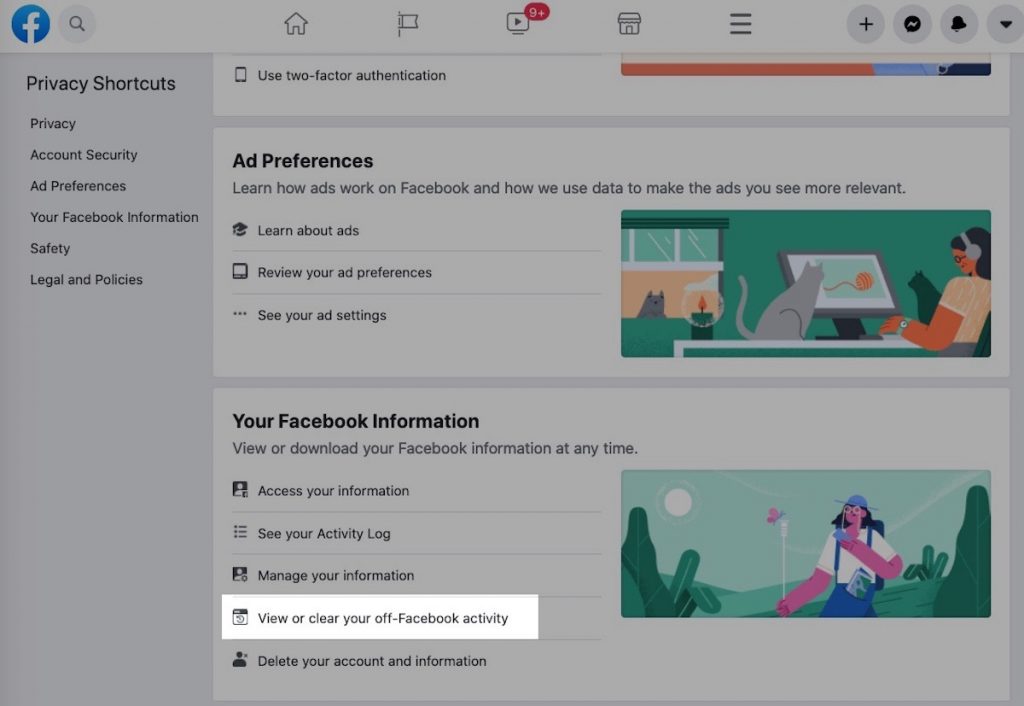Viewport: 1024px width, 706px height.
Task: Open Review your ad preferences
Action: click(x=344, y=272)
